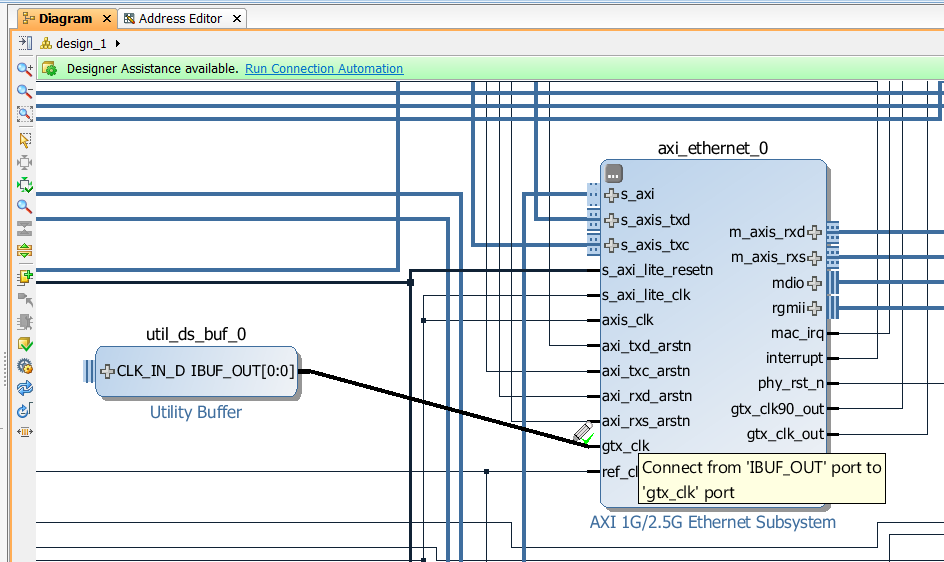Click the Designer Assistance gear icon
The image size is (944, 562).
pos(49,69)
